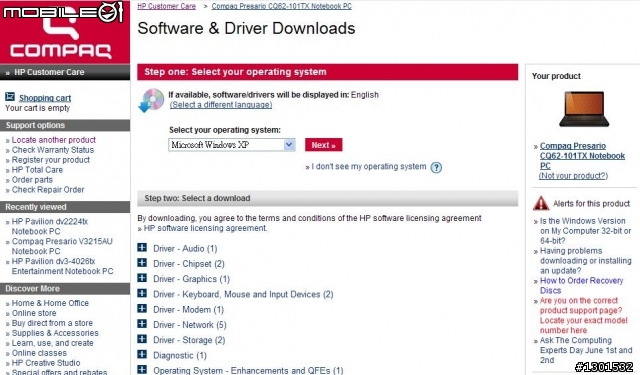Open HP Pavilion dv2224tx Notebook PC
Screen dimensions: 640x375
49,226
